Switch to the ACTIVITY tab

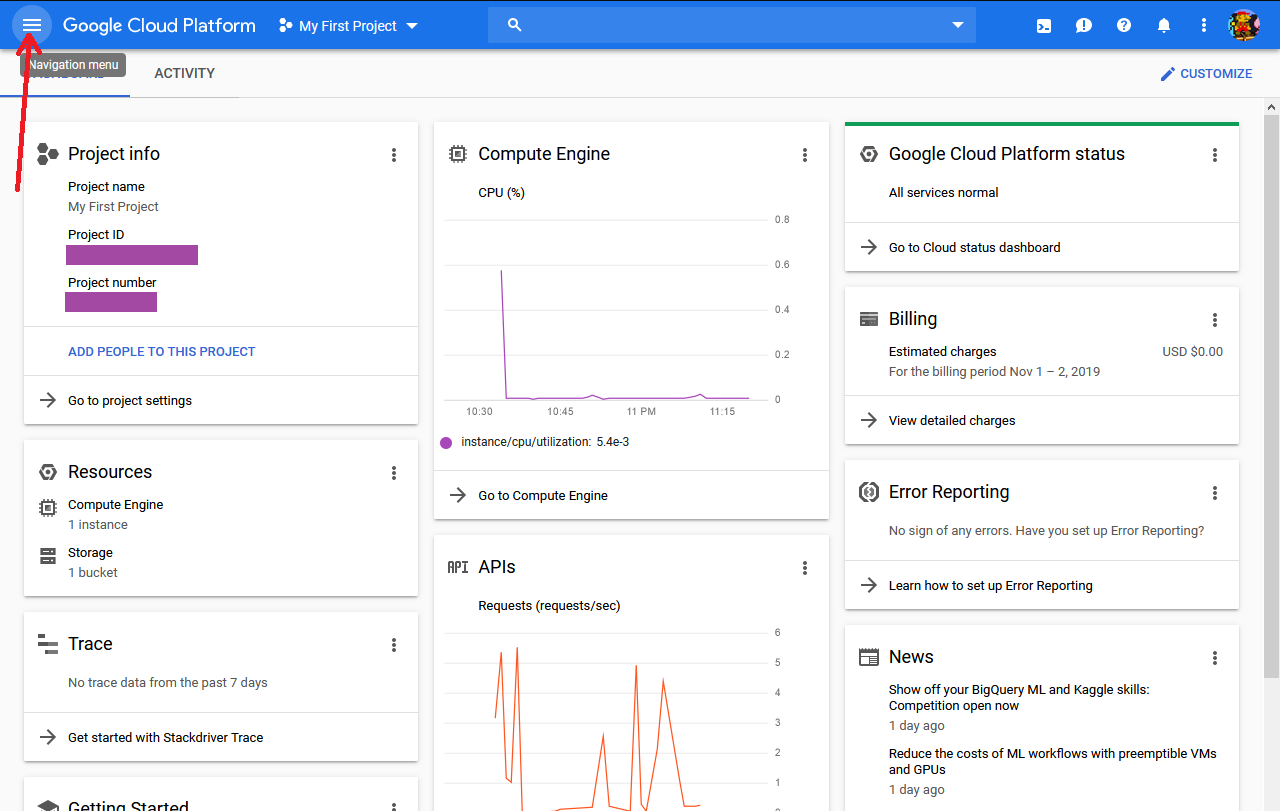185,73
